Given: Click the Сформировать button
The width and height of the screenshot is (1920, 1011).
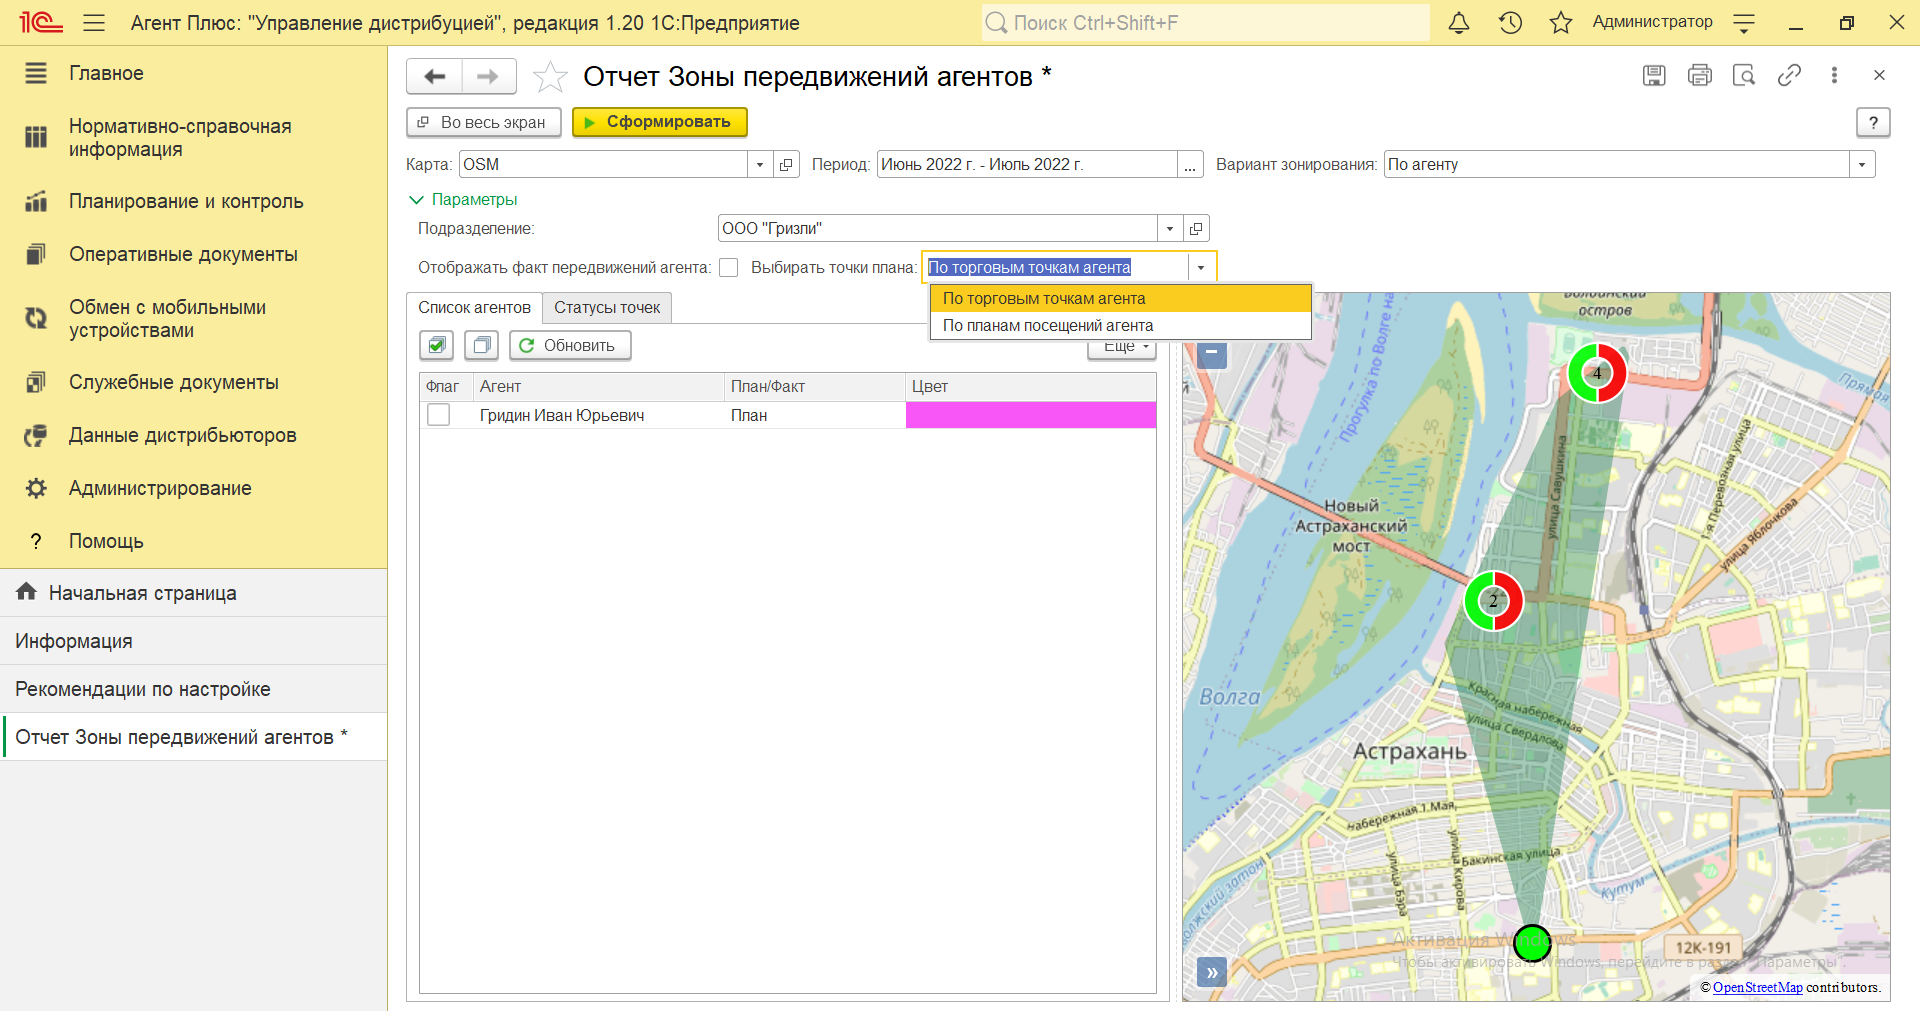Looking at the screenshot, I should 660,122.
